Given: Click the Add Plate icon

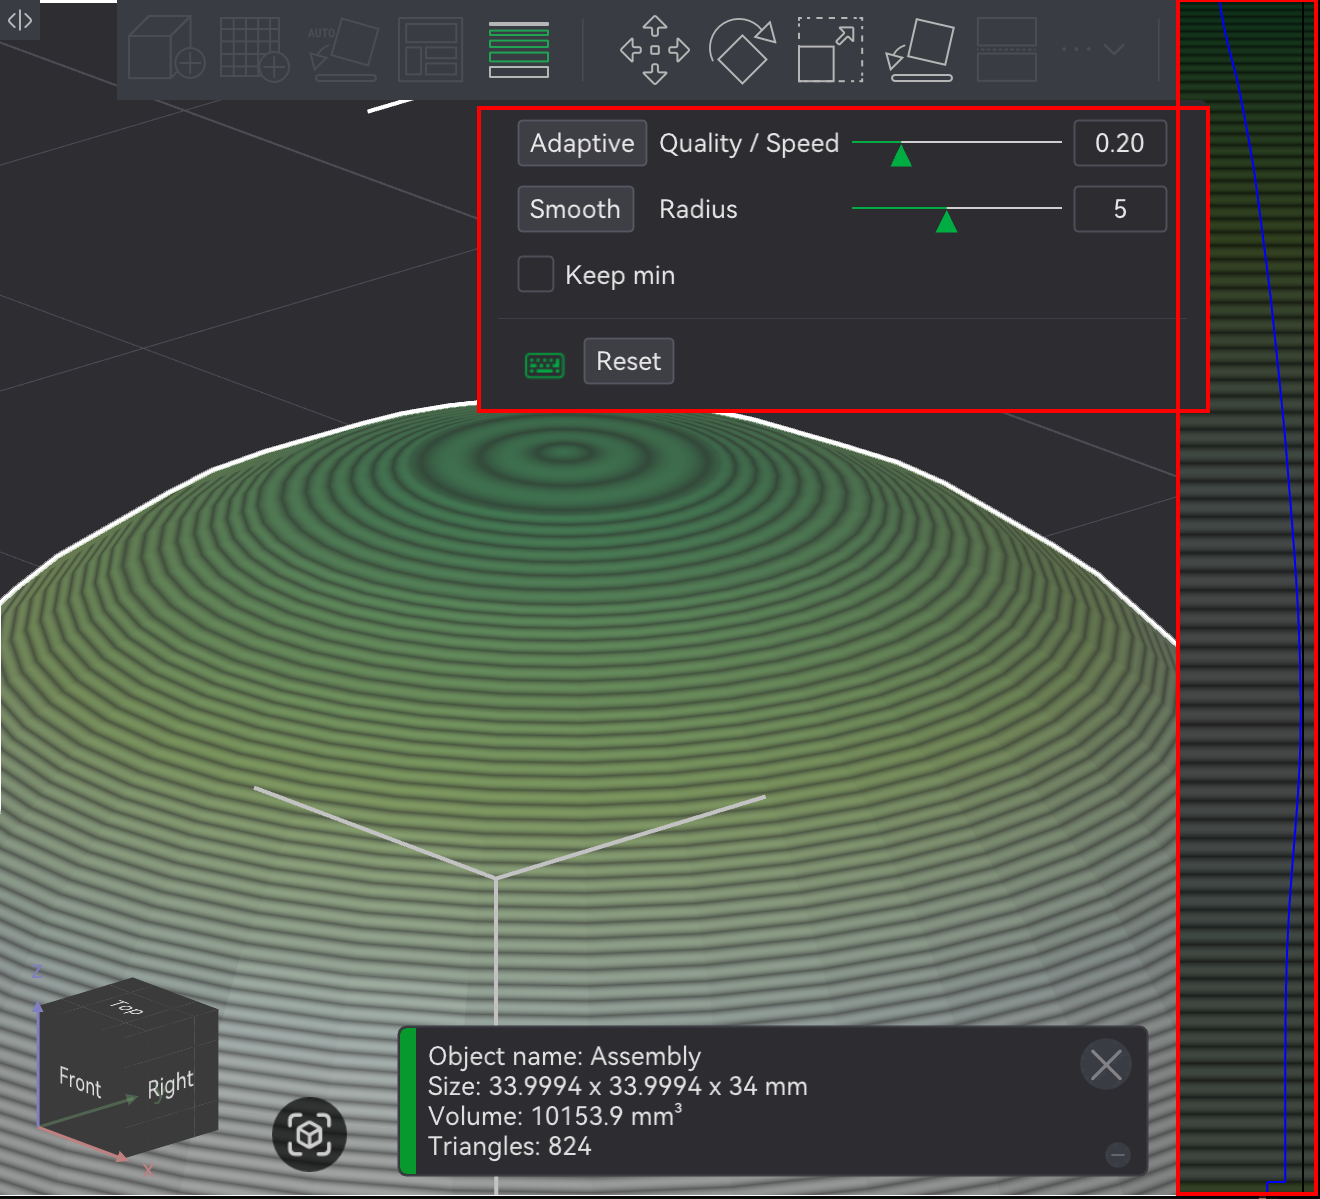Looking at the screenshot, I should coord(254,49).
